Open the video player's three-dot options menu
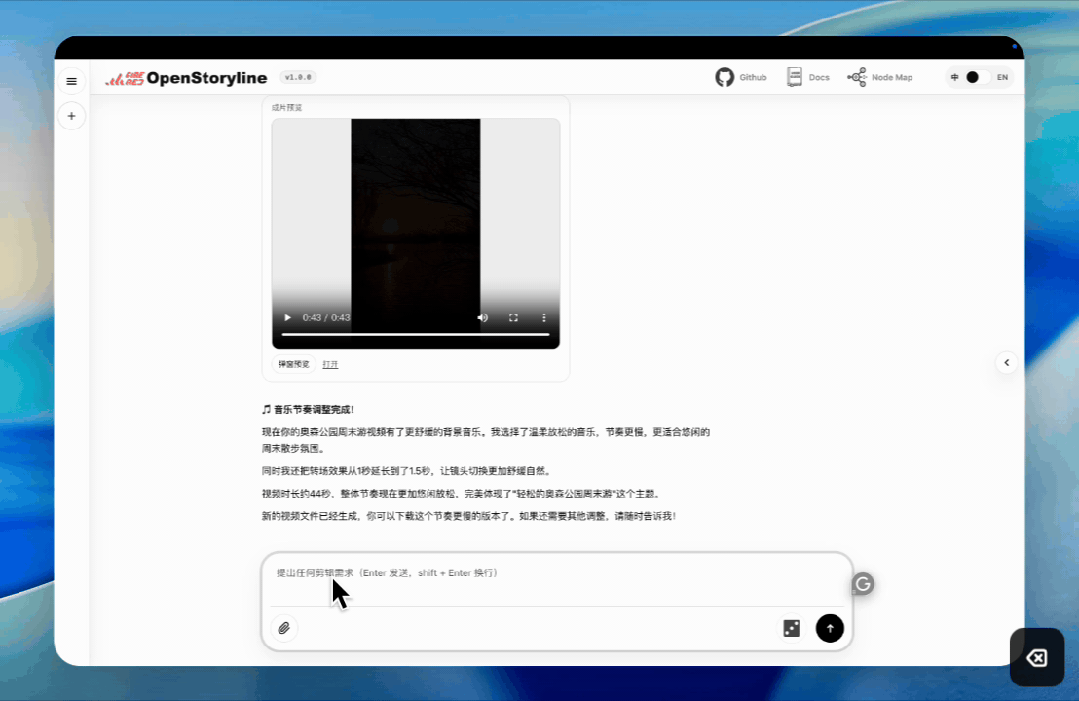The image size is (1079, 701). [544, 317]
